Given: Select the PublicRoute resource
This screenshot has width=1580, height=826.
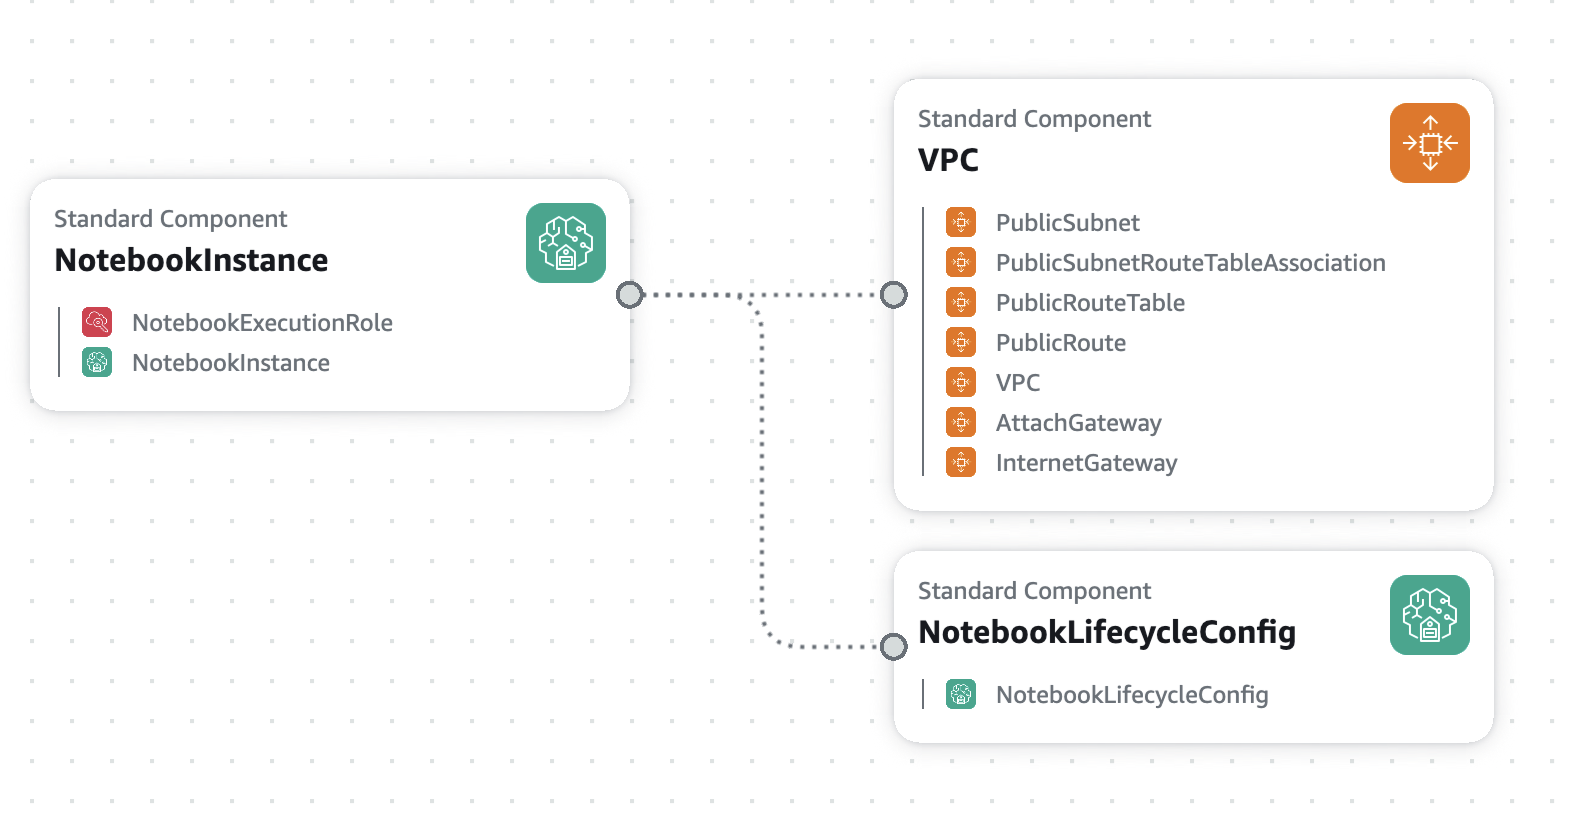Looking at the screenshot, I should (x=1061, y=343).
